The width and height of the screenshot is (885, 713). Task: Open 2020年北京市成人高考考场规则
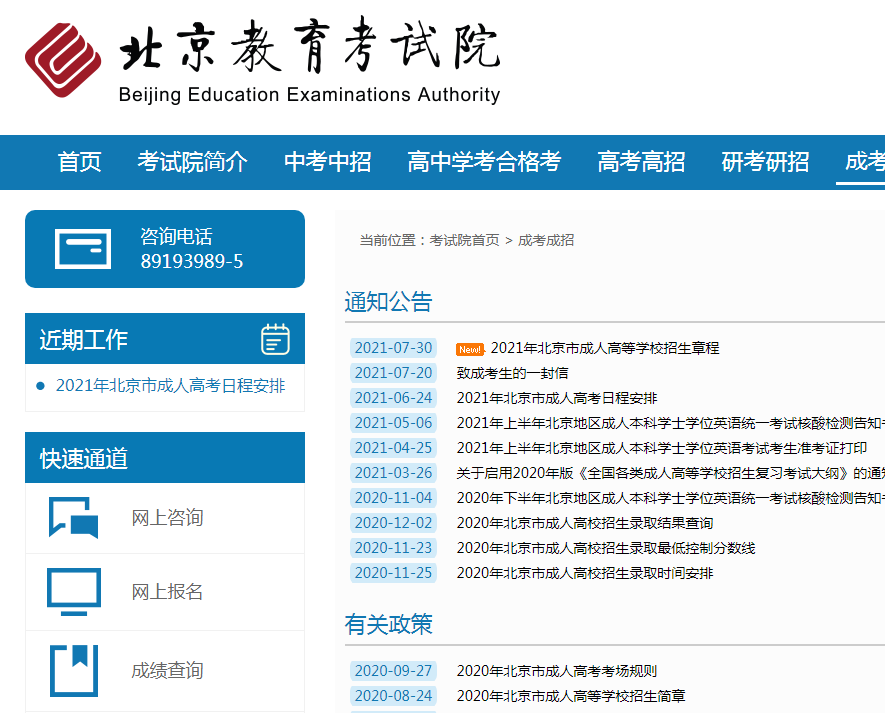pos(557,671)
